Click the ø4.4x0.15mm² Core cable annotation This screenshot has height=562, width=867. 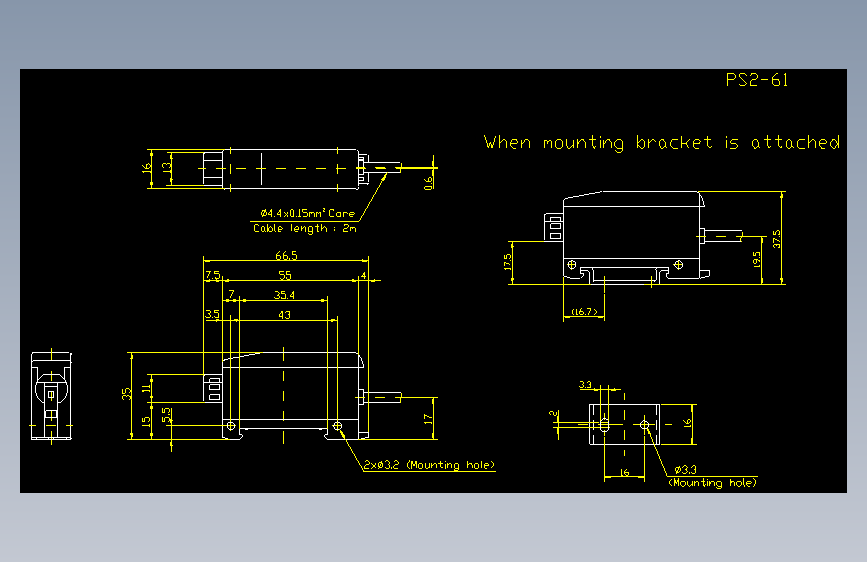click(307, 213)
